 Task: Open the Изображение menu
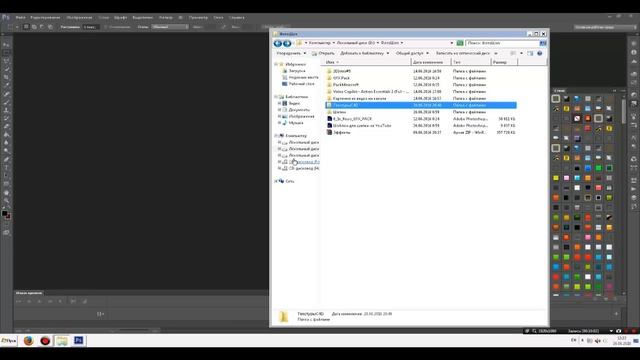(79, 18)
